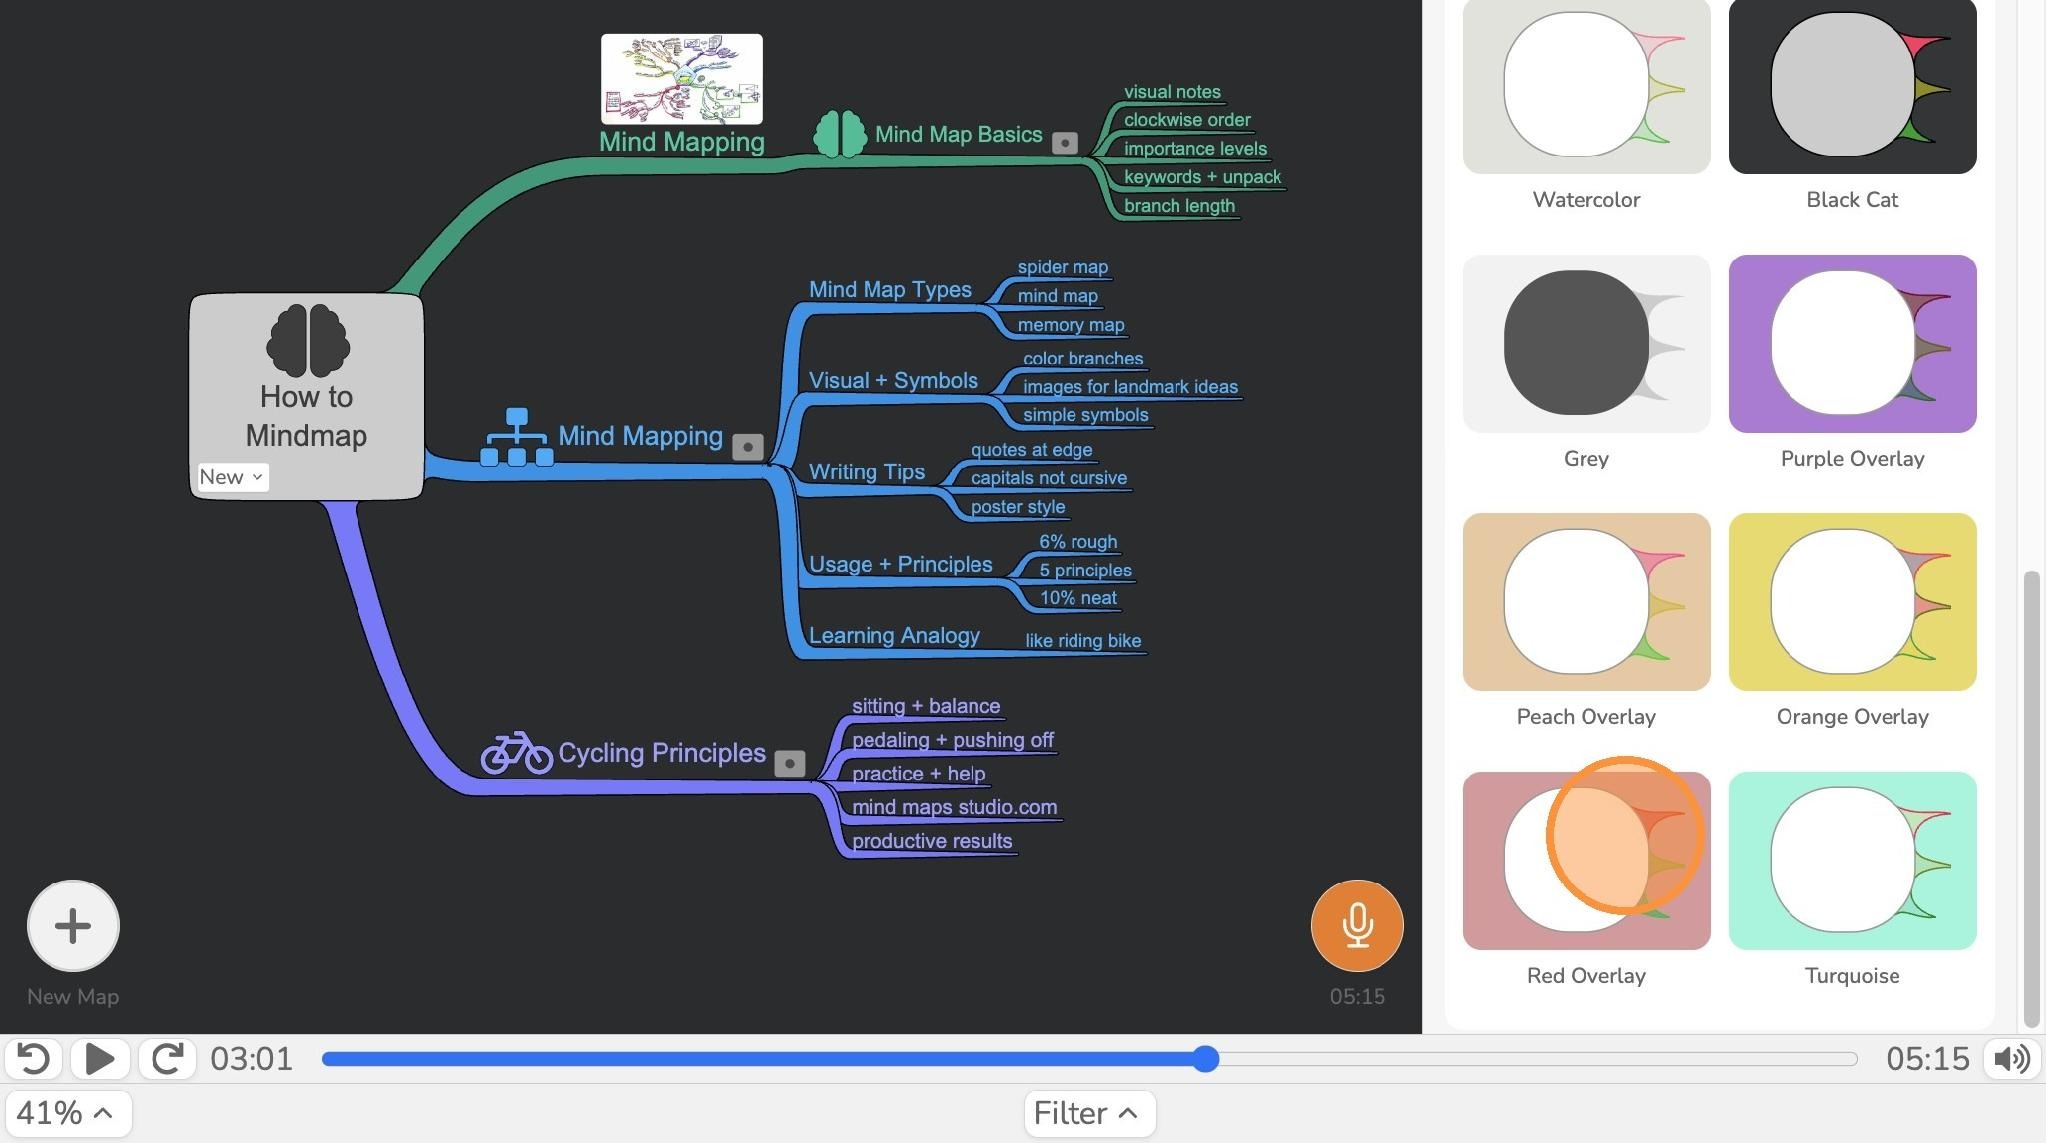Select the Usage + Principles branch
Image resolution: width=2046 pixels, height=1143 pixels.
coord(900,564)
